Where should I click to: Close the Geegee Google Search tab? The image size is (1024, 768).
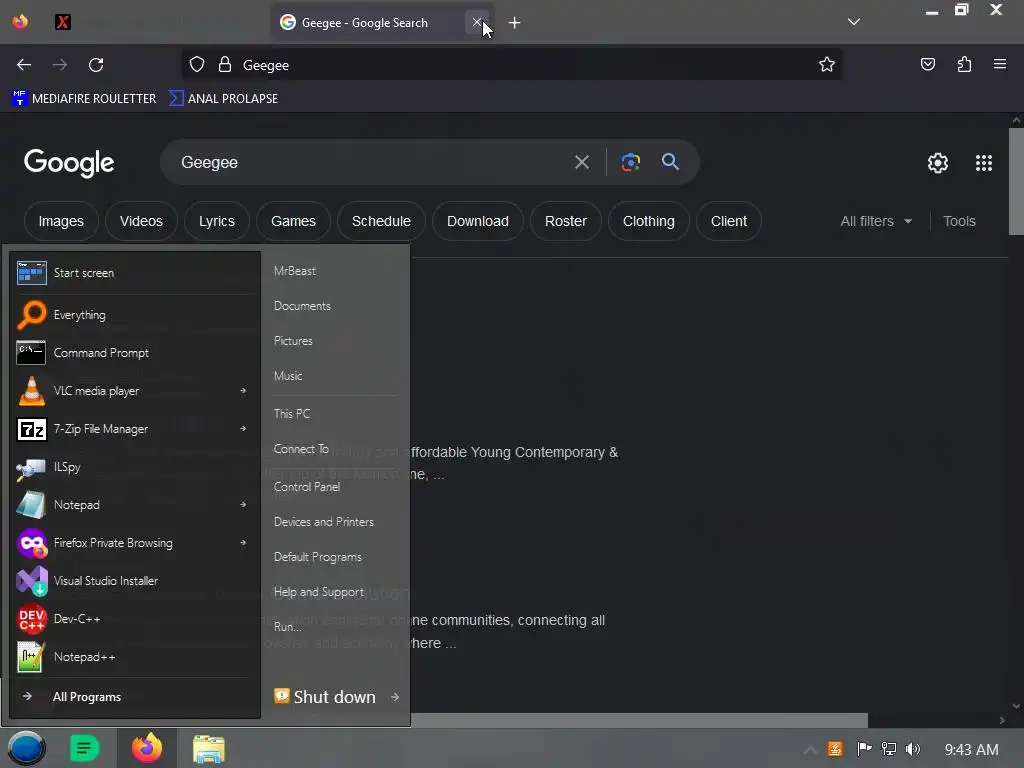pyautogui.click(x=477, y=22)
